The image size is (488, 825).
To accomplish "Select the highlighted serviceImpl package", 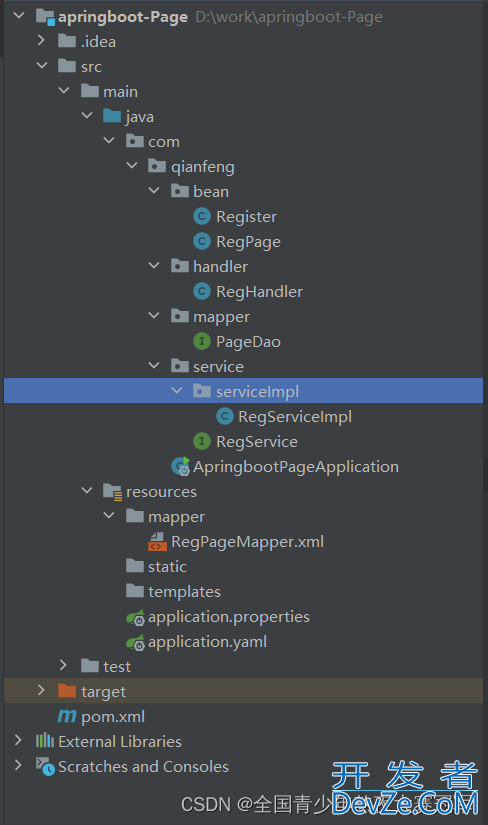I will (x=243, y=390).
